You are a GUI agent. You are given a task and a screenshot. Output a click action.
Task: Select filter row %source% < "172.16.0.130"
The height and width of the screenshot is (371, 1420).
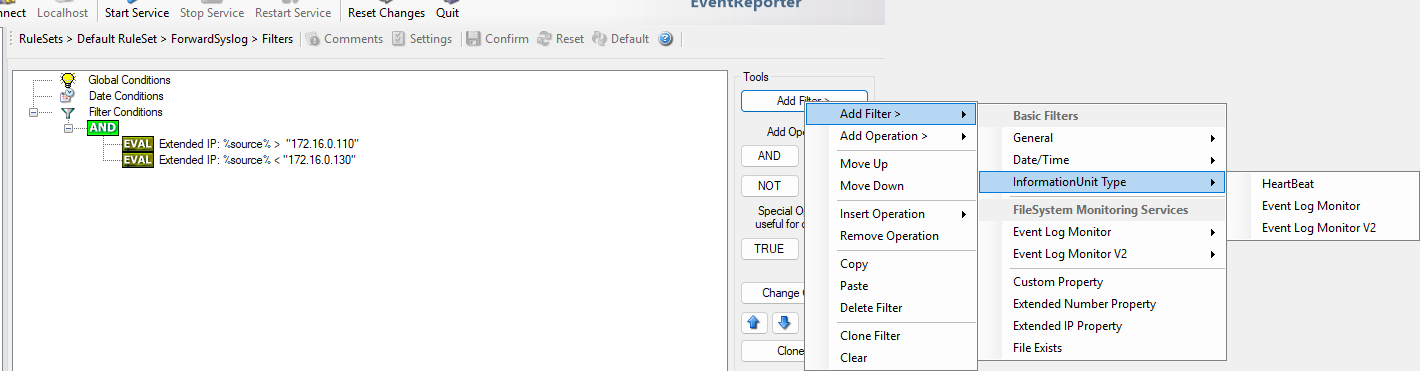tap(258, 160)
